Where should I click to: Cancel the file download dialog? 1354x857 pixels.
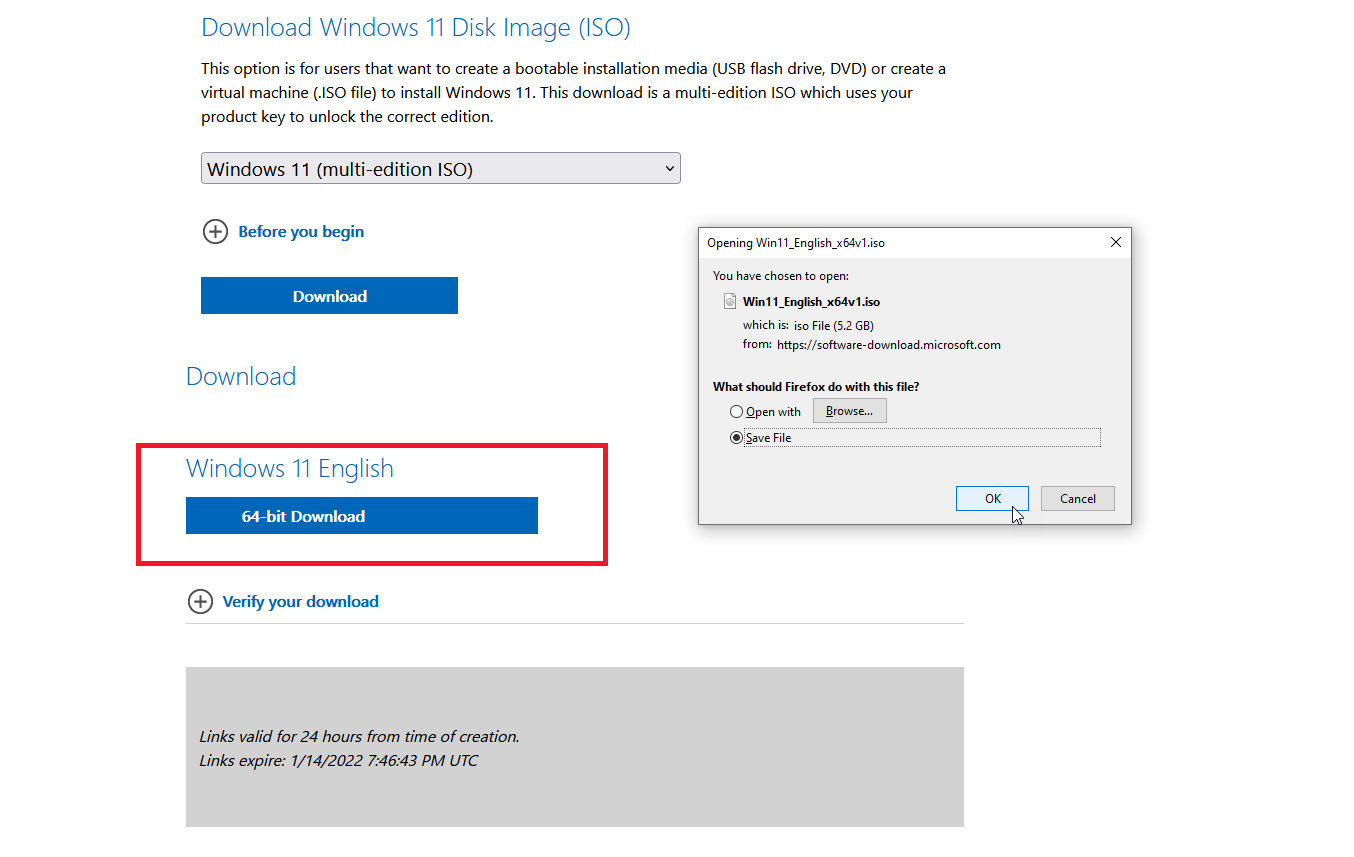[1077, 498]
